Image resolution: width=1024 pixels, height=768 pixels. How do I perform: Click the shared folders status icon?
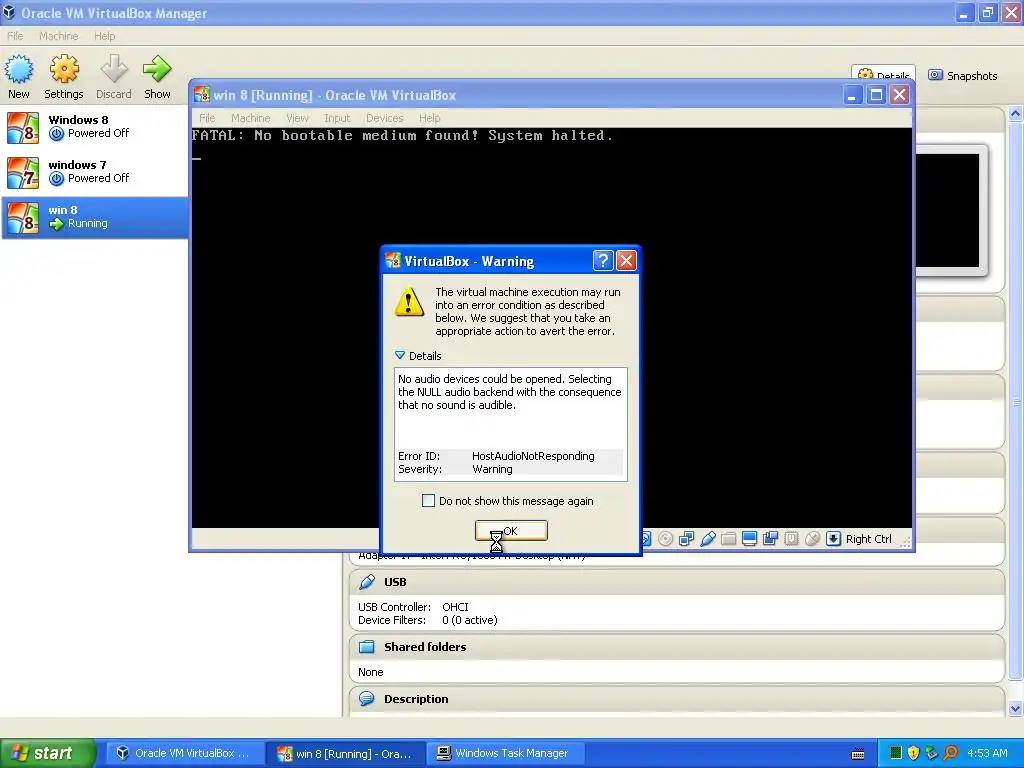729,539
